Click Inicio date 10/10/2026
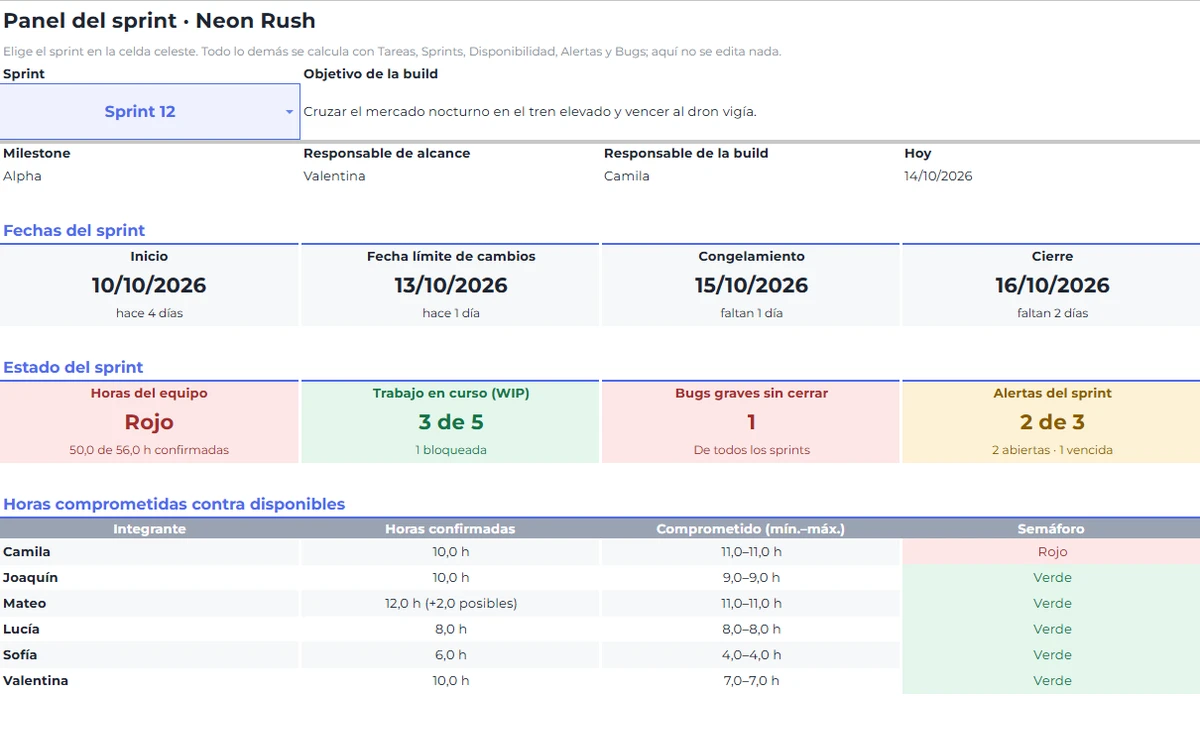 coord(149,285)
